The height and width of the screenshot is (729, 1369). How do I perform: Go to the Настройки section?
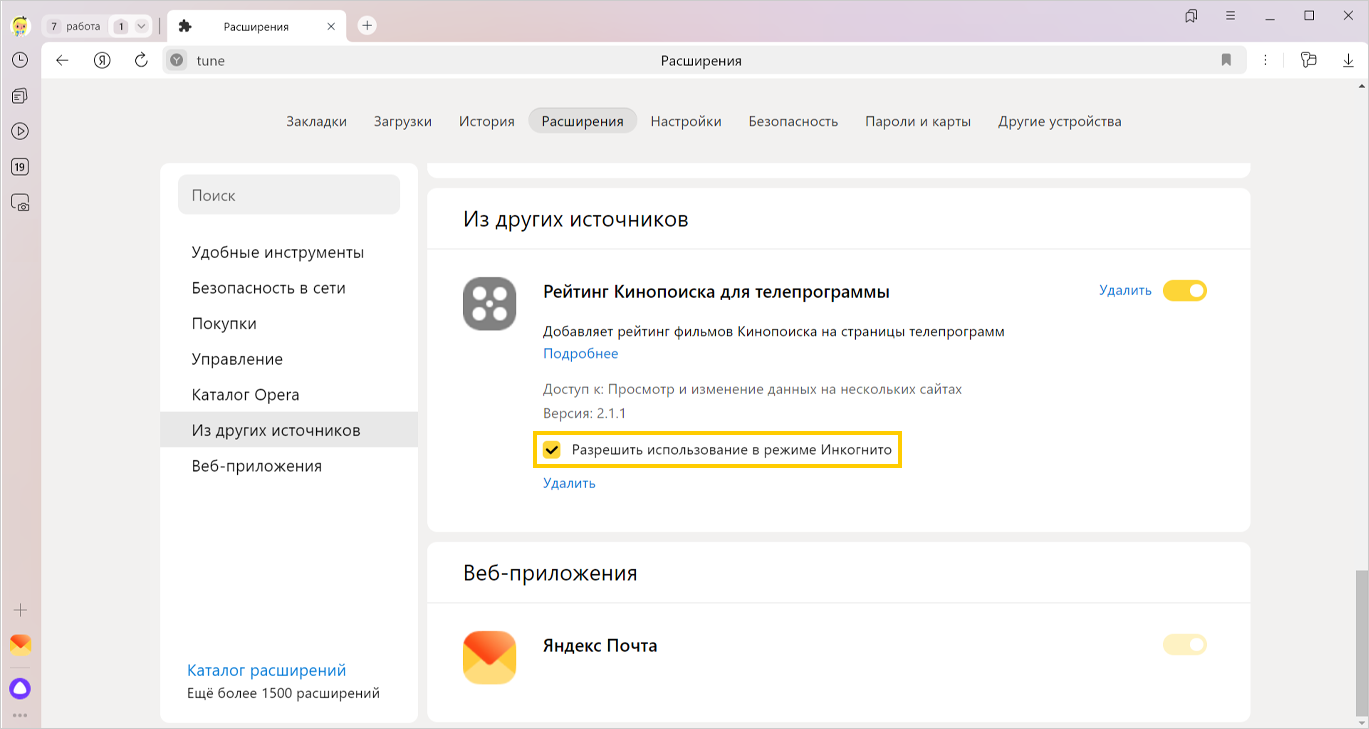pos(686,121)
